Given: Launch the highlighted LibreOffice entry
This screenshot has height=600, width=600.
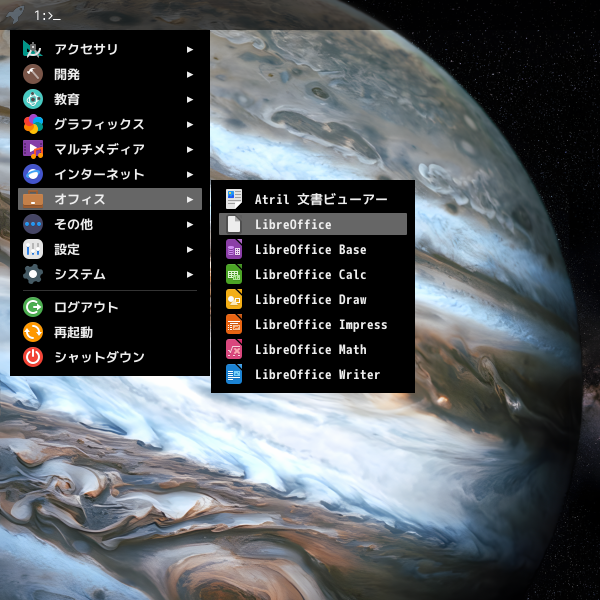Looking at the screenshot, I should tap(313, 224).
